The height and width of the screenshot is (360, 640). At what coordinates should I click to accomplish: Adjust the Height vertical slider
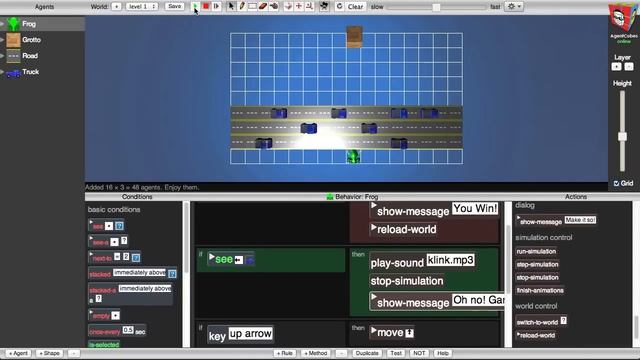(x=622, y=136)
